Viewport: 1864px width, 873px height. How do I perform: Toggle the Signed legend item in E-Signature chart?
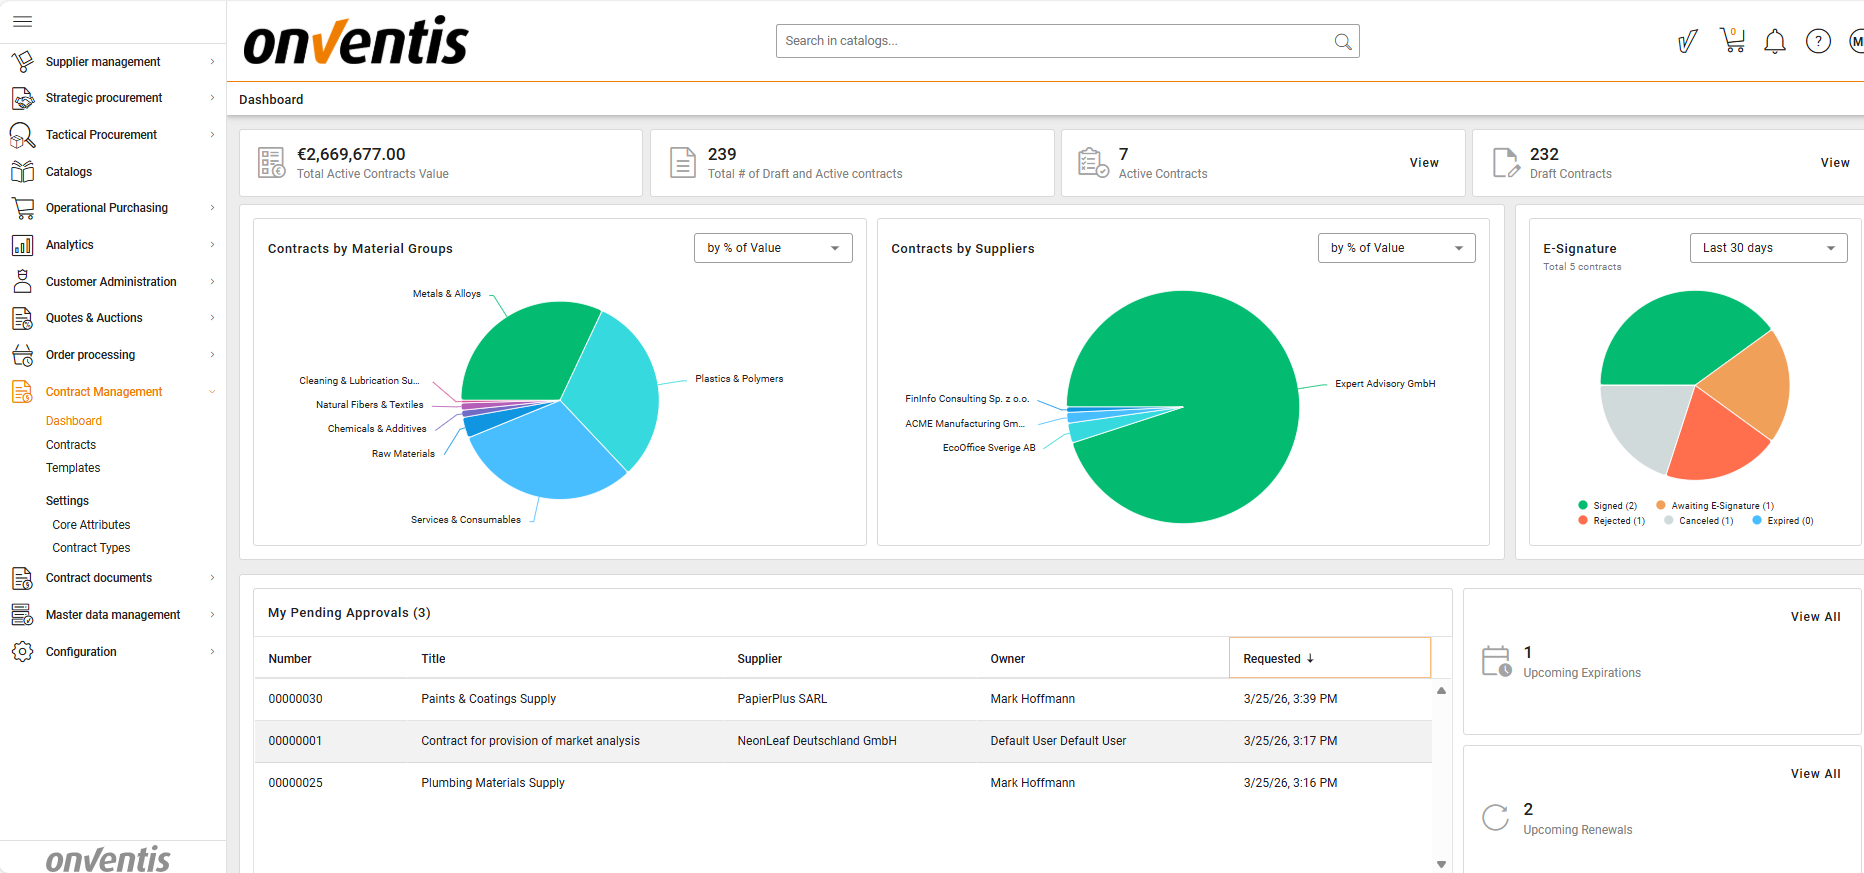(1608, 506)
